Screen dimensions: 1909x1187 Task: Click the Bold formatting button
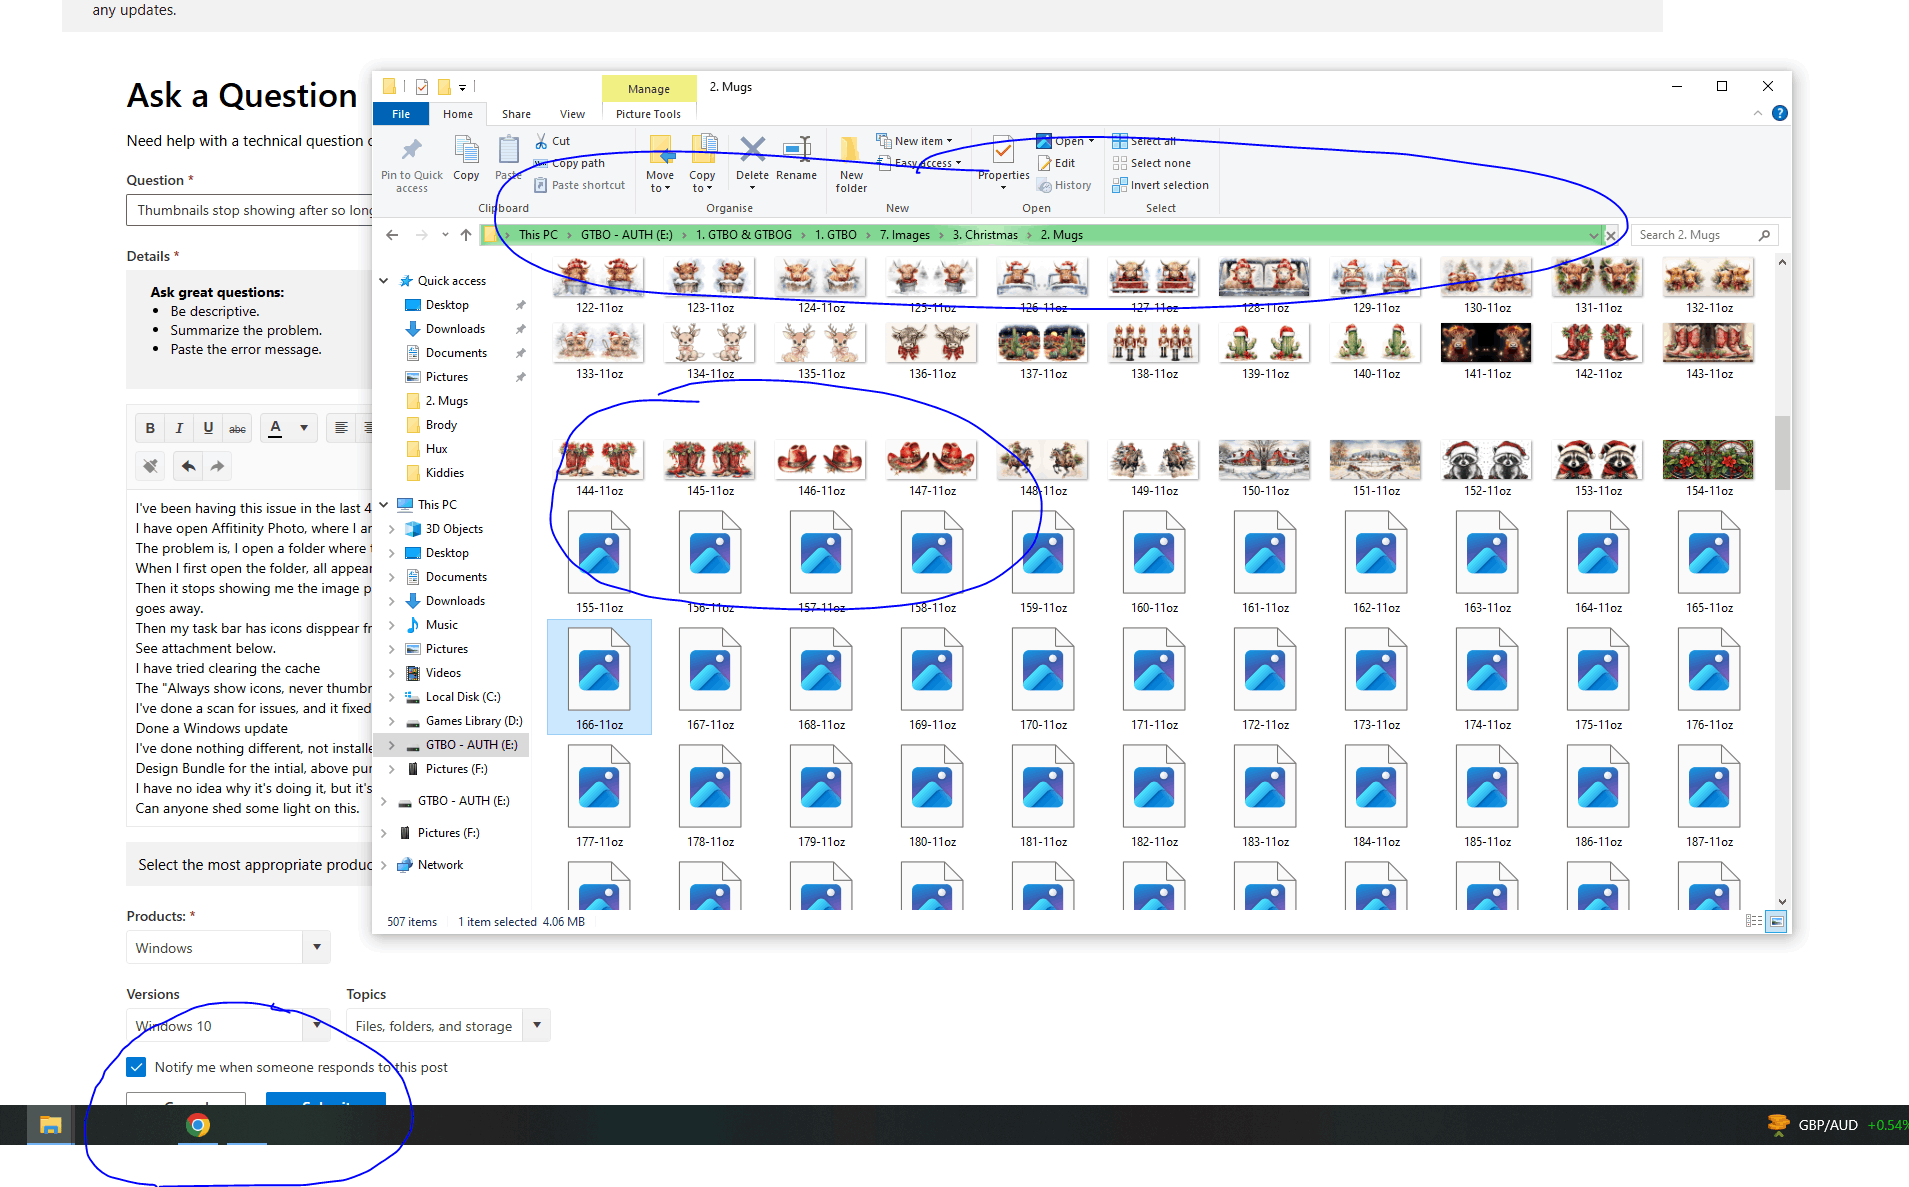pos(150,428)
